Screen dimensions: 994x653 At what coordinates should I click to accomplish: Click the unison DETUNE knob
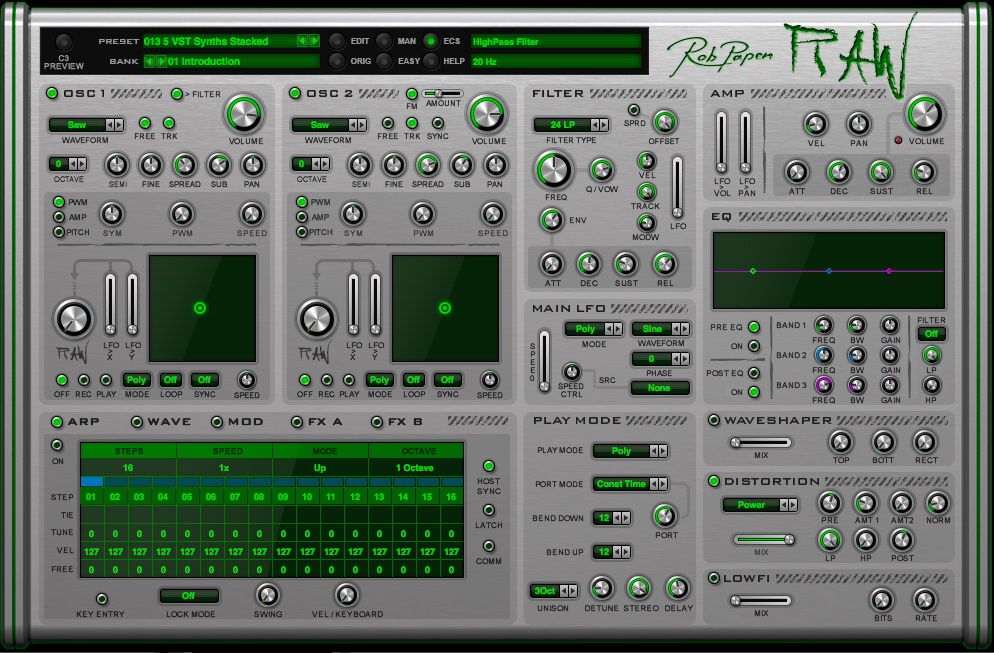tap(601, 588)
